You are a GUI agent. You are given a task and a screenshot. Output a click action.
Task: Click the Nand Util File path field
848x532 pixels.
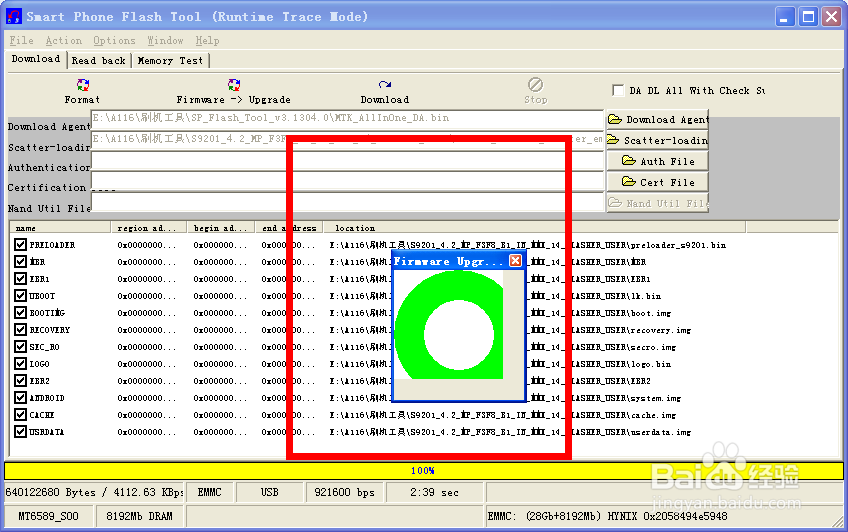click(x=347, y=202)
